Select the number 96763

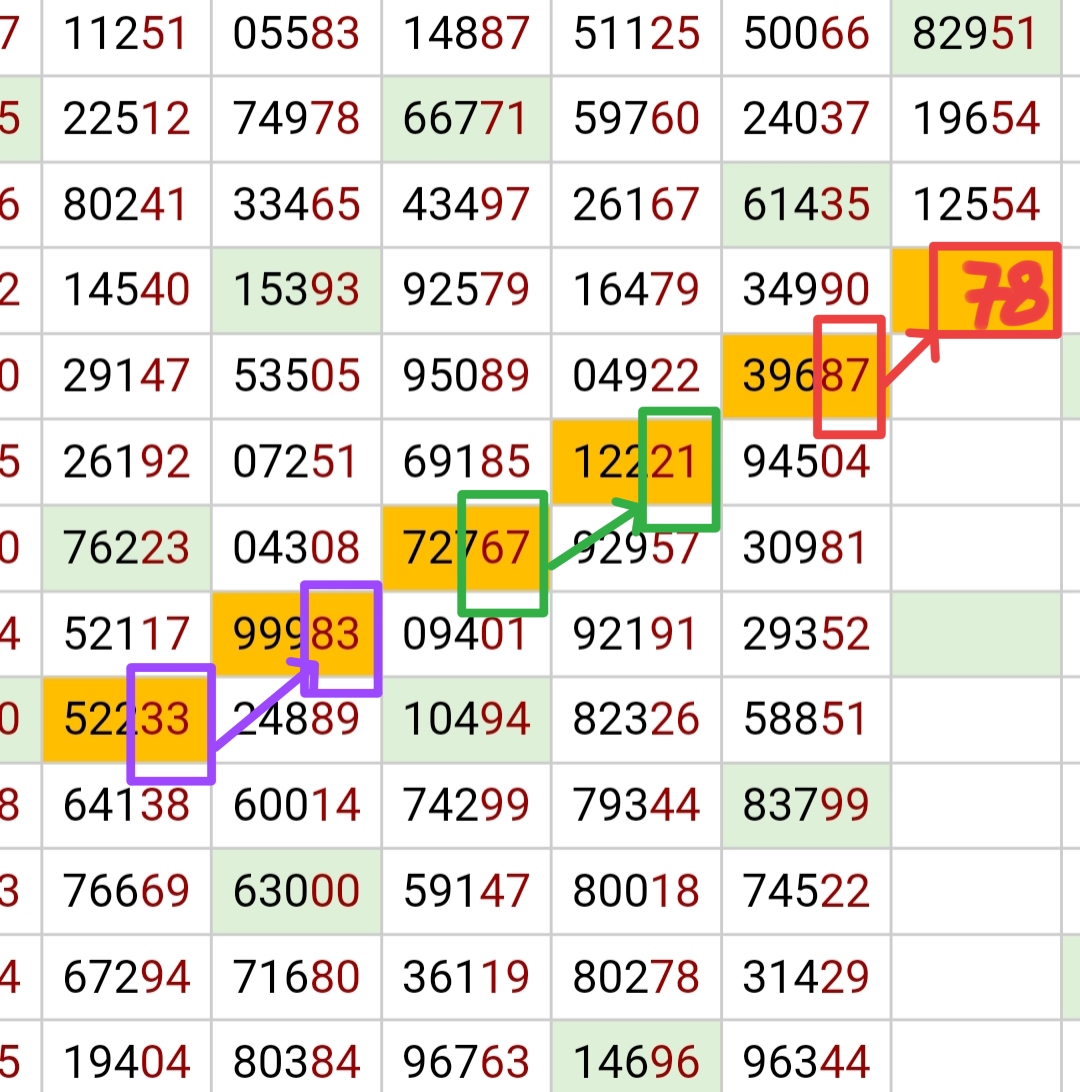pyautogui.click(x=466, y=1062)
